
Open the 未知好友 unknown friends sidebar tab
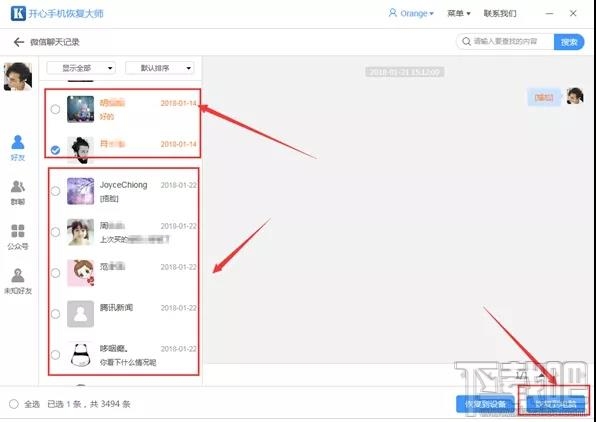[18, 281]
